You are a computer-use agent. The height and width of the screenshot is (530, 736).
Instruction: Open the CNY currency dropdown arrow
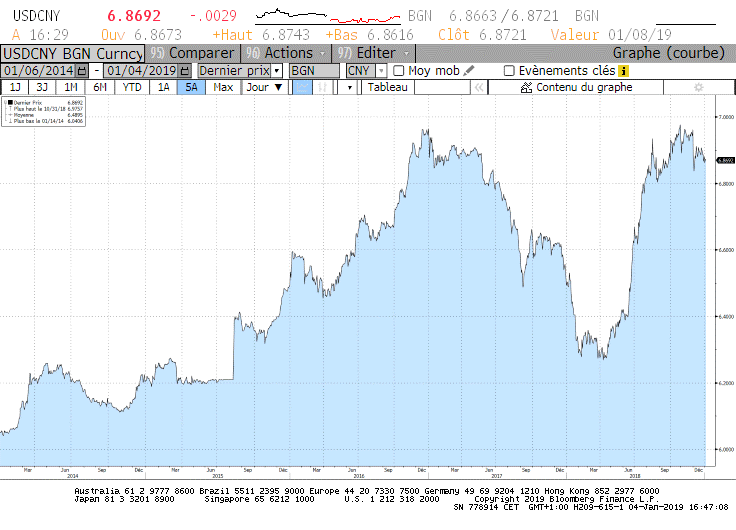point(381,71)
